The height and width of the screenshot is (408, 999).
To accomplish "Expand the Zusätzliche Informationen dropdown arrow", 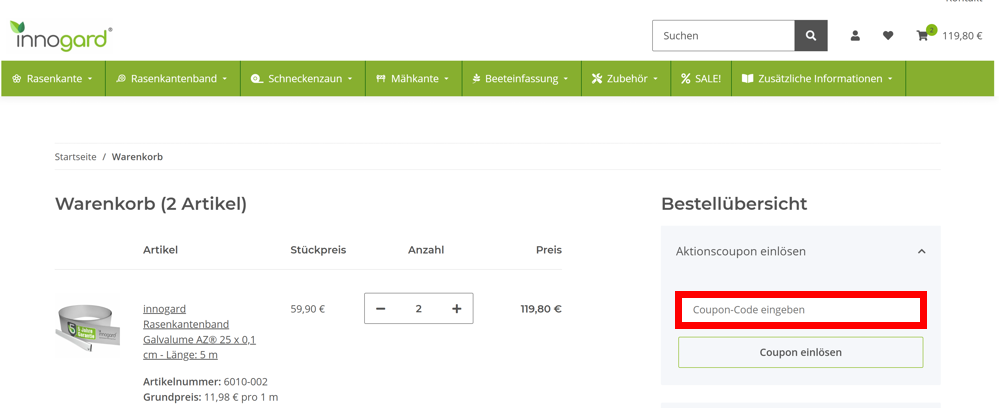I will tap(890, 80).
